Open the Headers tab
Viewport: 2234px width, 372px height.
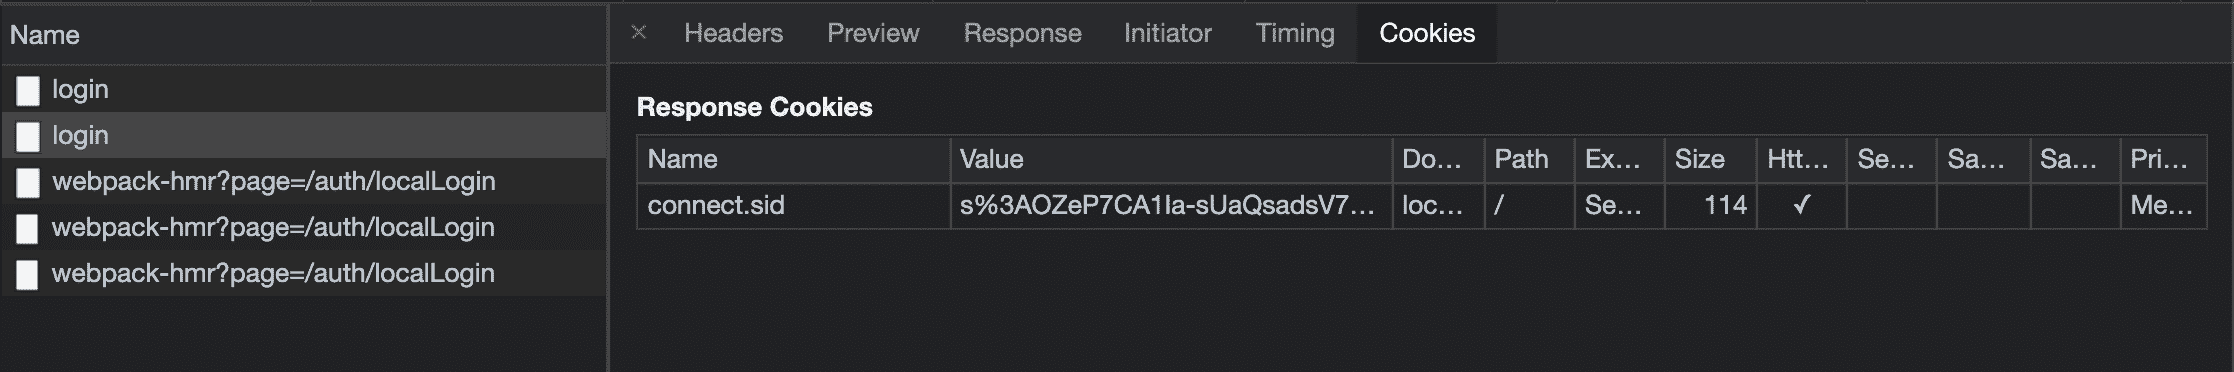tap(733, 33)
